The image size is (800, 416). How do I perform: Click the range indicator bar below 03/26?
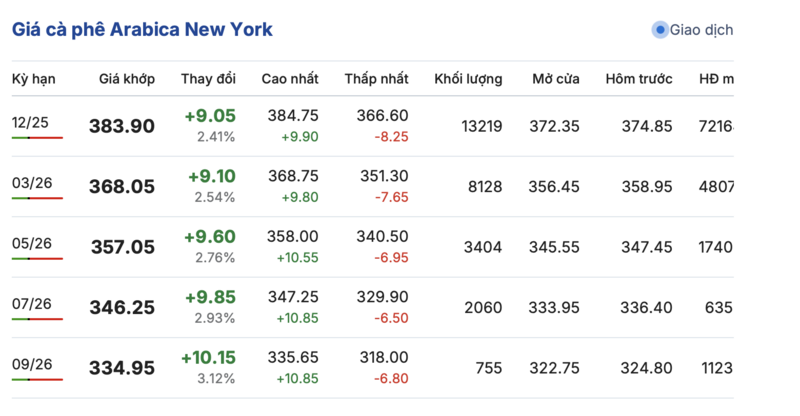pos(37,199)
